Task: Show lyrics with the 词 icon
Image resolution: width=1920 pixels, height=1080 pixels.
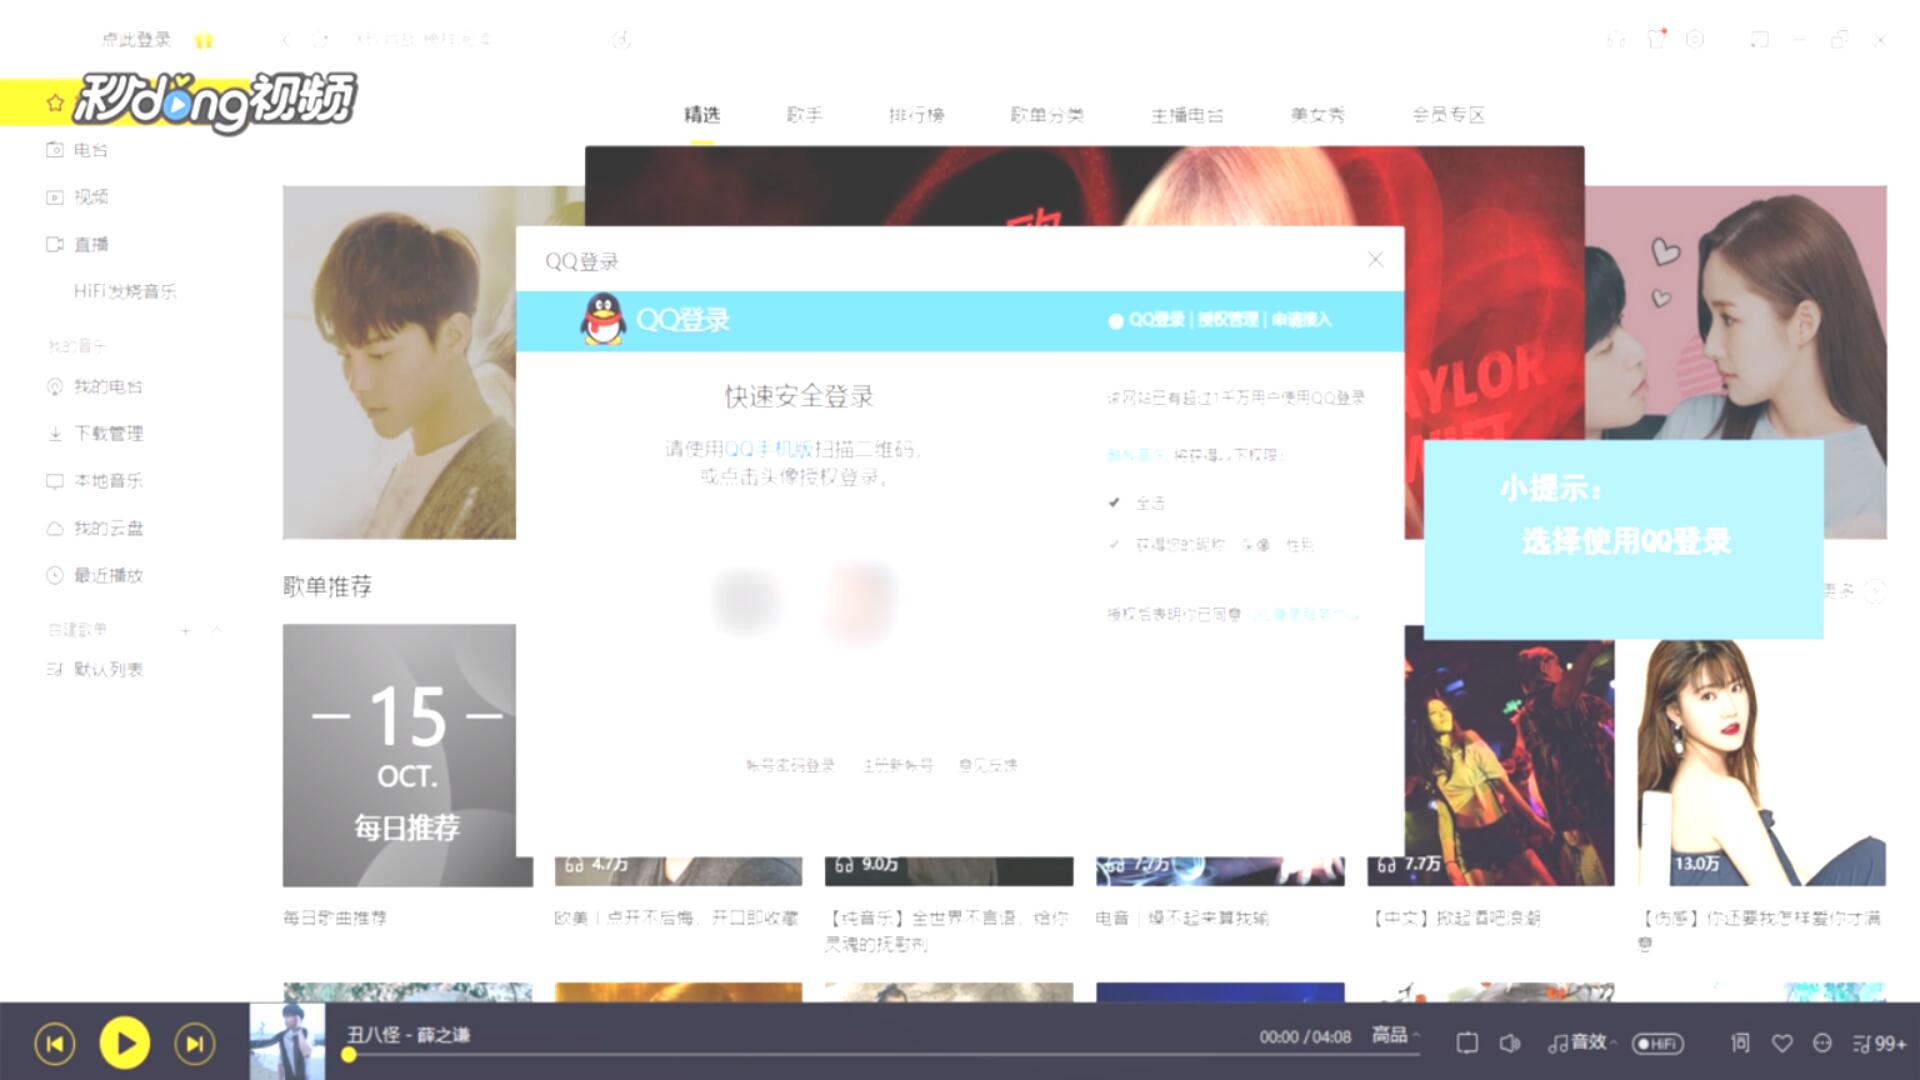Action: click(1740, 1043)
